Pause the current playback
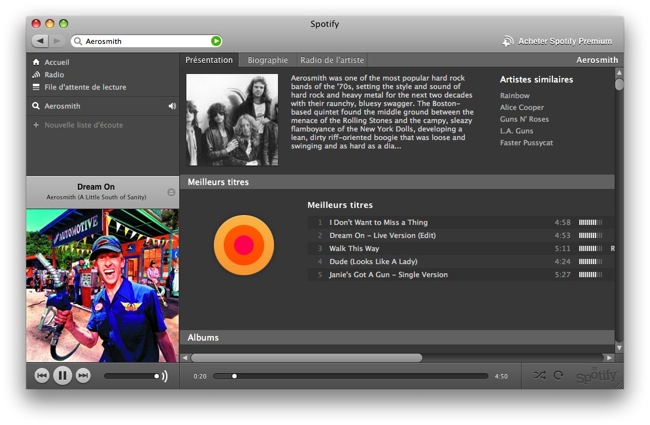This screenshot has width=650, height=425. [63, 376]
